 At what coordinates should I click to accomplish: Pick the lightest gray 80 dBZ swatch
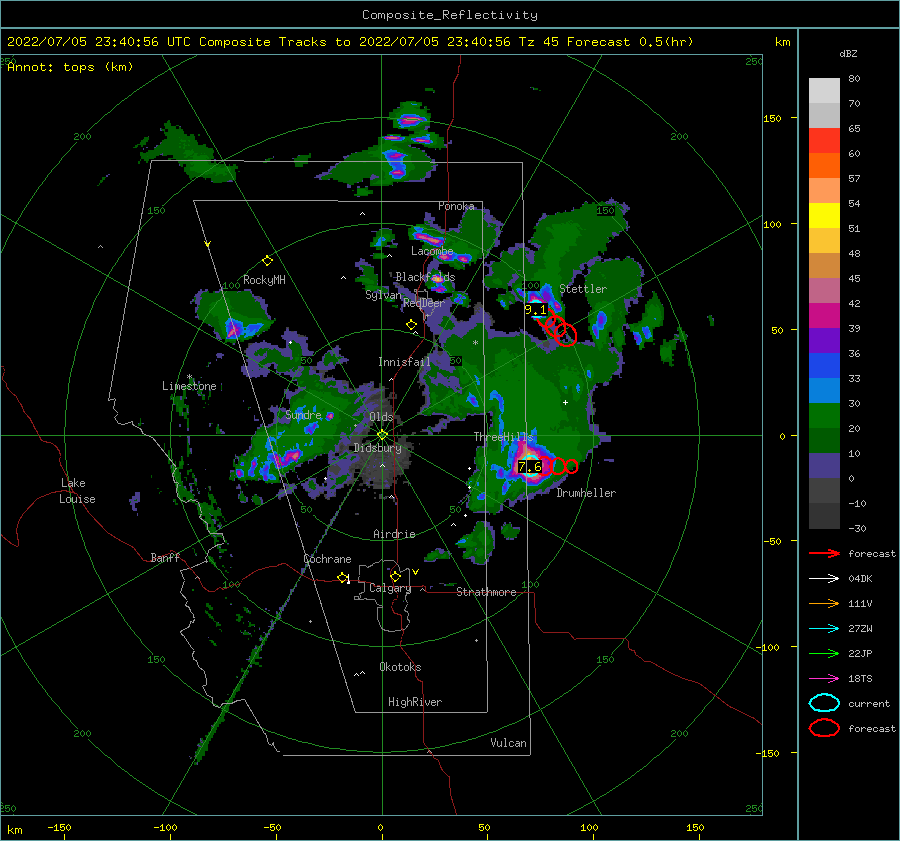(824, 91)
